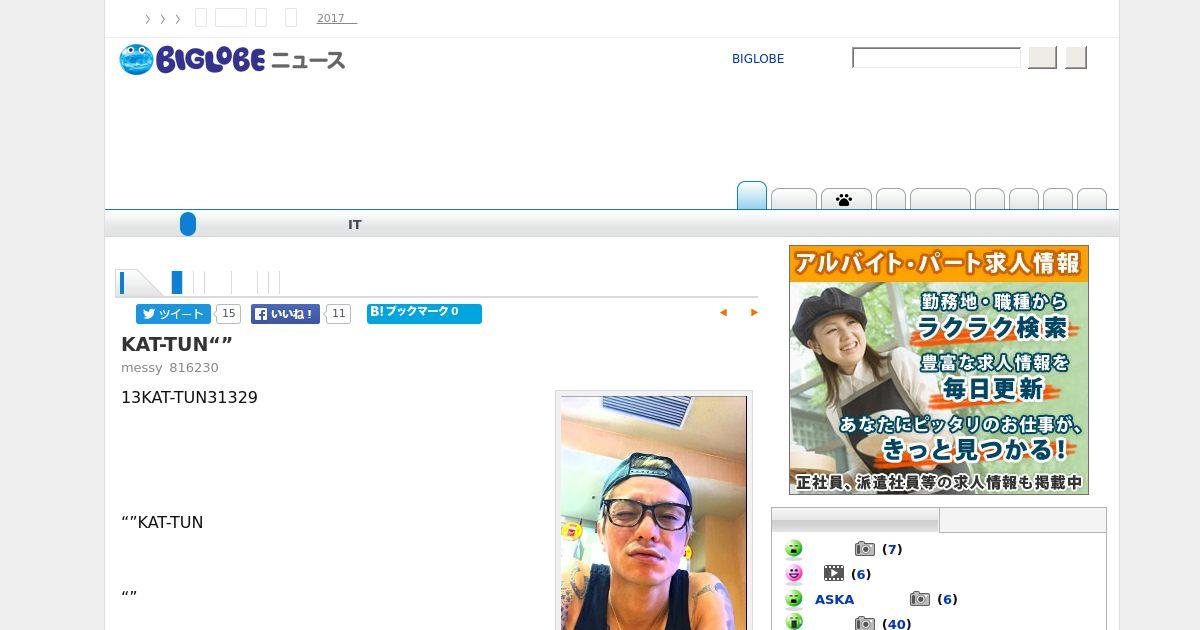Open the IT section in the sub-navigation bar
This screenshot has height=630, width=1200.
[x=355, y=225]
